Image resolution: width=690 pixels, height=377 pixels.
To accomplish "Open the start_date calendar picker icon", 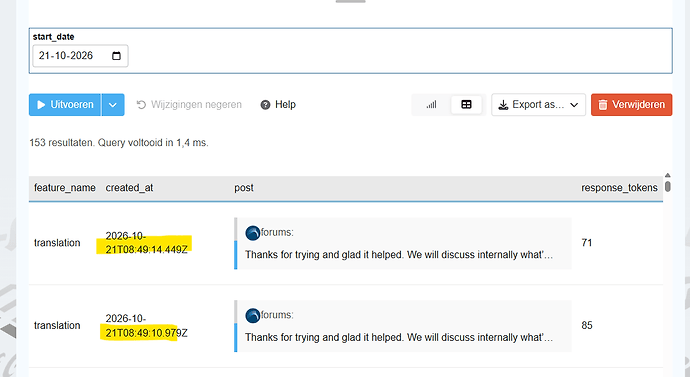I will click(116, 56).
